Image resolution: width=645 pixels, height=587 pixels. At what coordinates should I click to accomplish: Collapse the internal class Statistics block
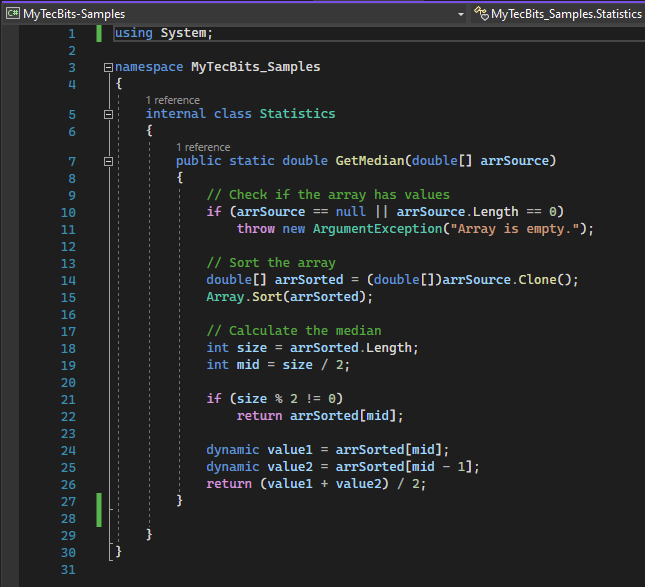pyautogui.click(x=108, y=114)
